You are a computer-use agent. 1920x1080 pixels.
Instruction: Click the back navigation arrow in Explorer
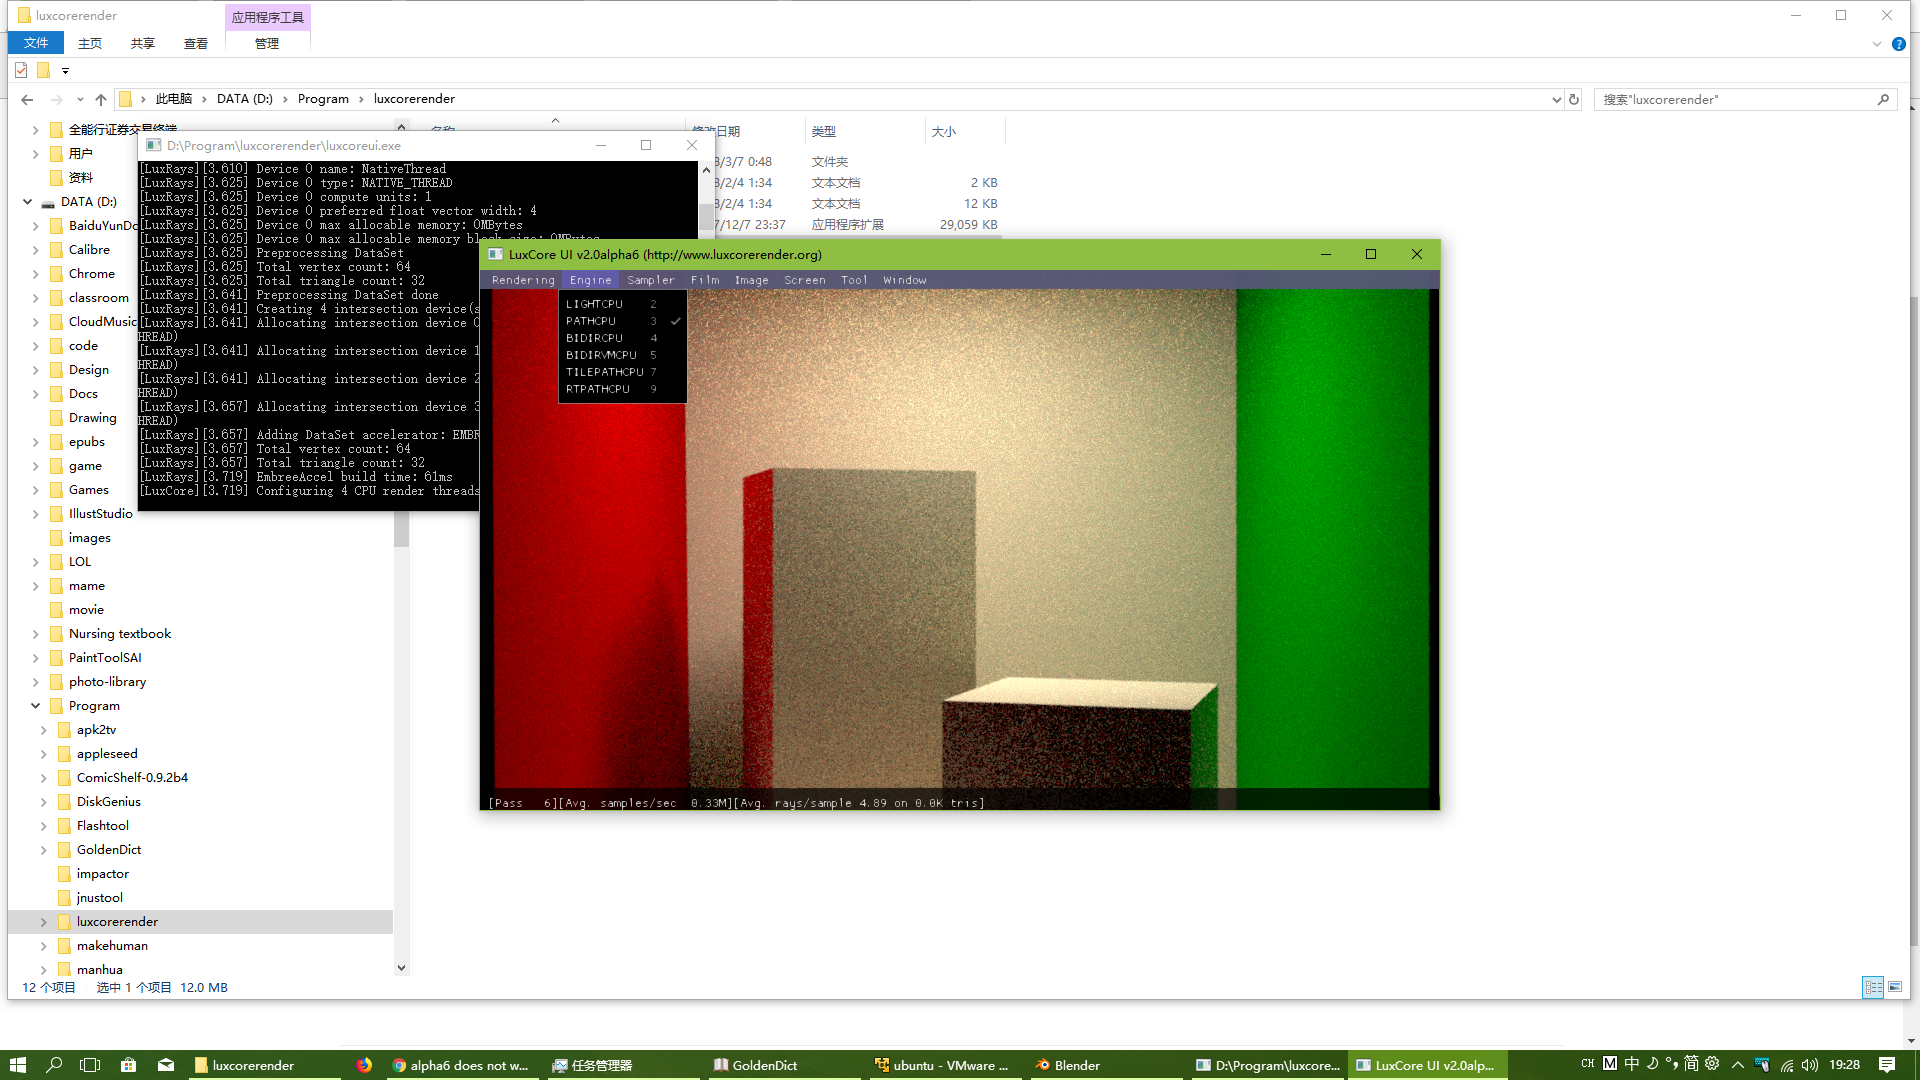click(x=27, y=99)
